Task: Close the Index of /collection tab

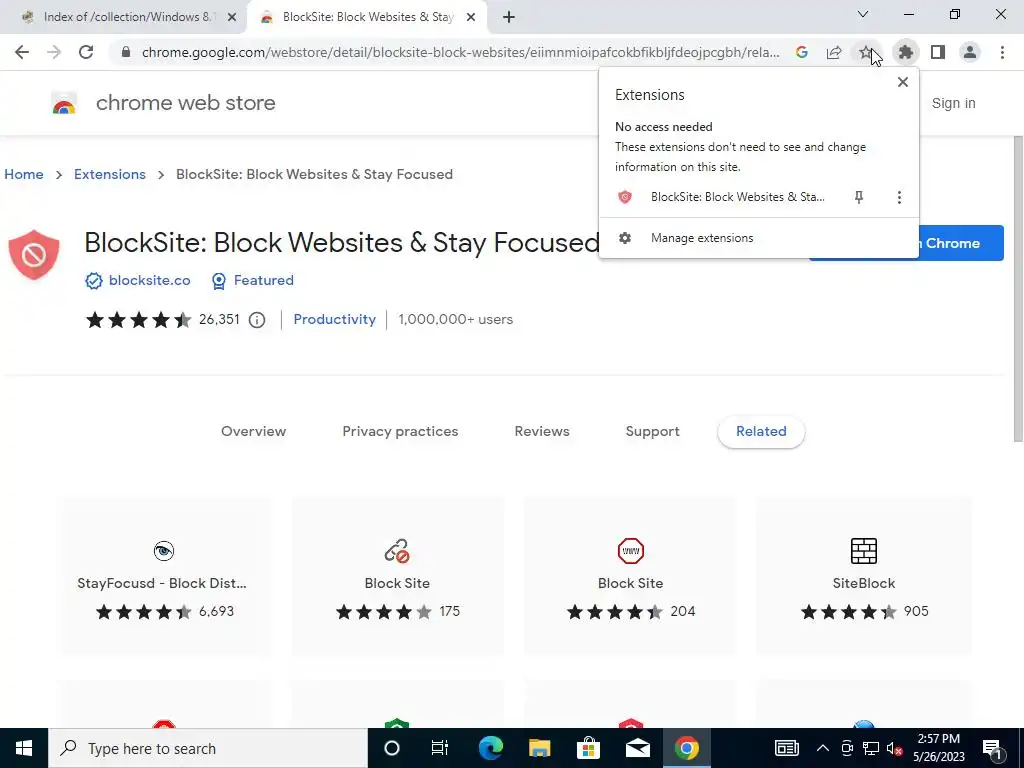Action: 232,18
